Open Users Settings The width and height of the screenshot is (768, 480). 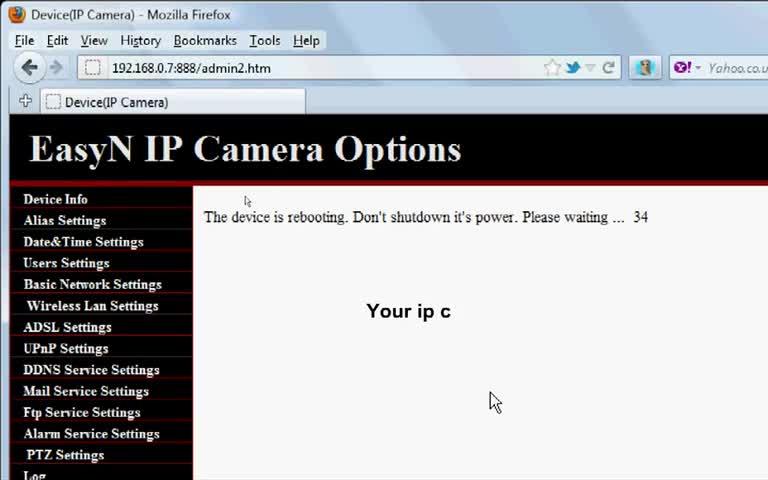click(x=66, y=263)
